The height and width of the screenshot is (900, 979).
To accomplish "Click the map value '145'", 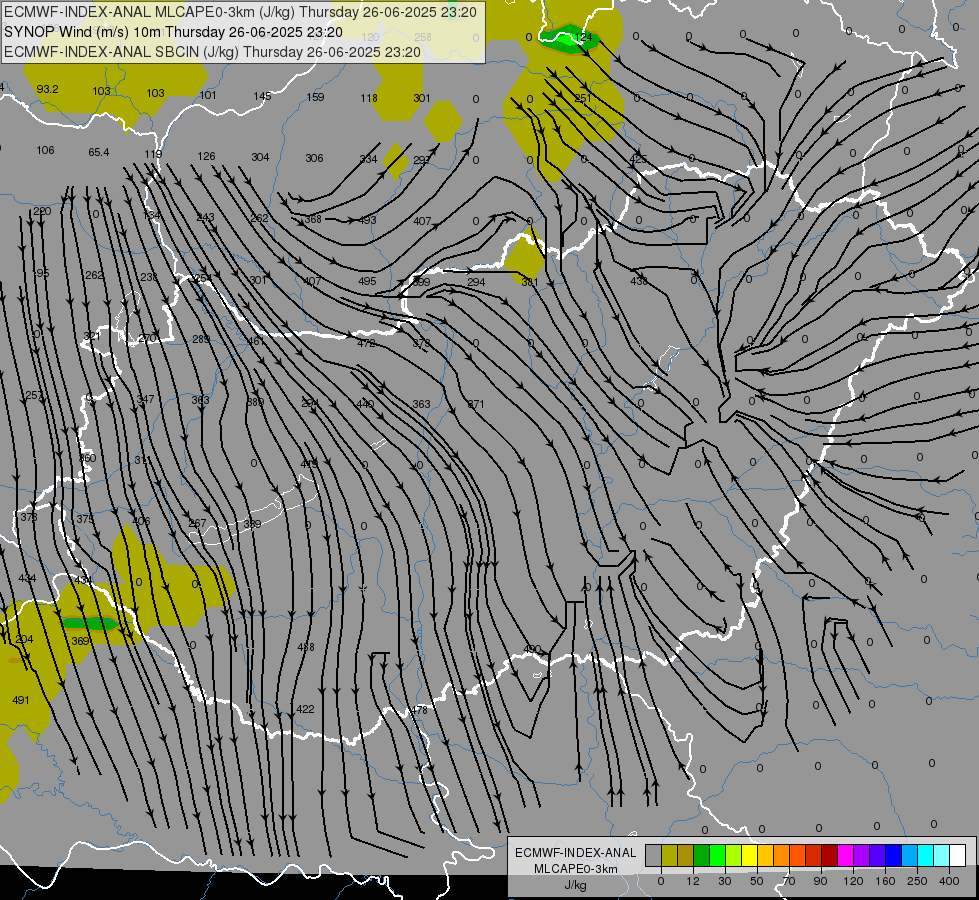I will click(x=262, y=96).
